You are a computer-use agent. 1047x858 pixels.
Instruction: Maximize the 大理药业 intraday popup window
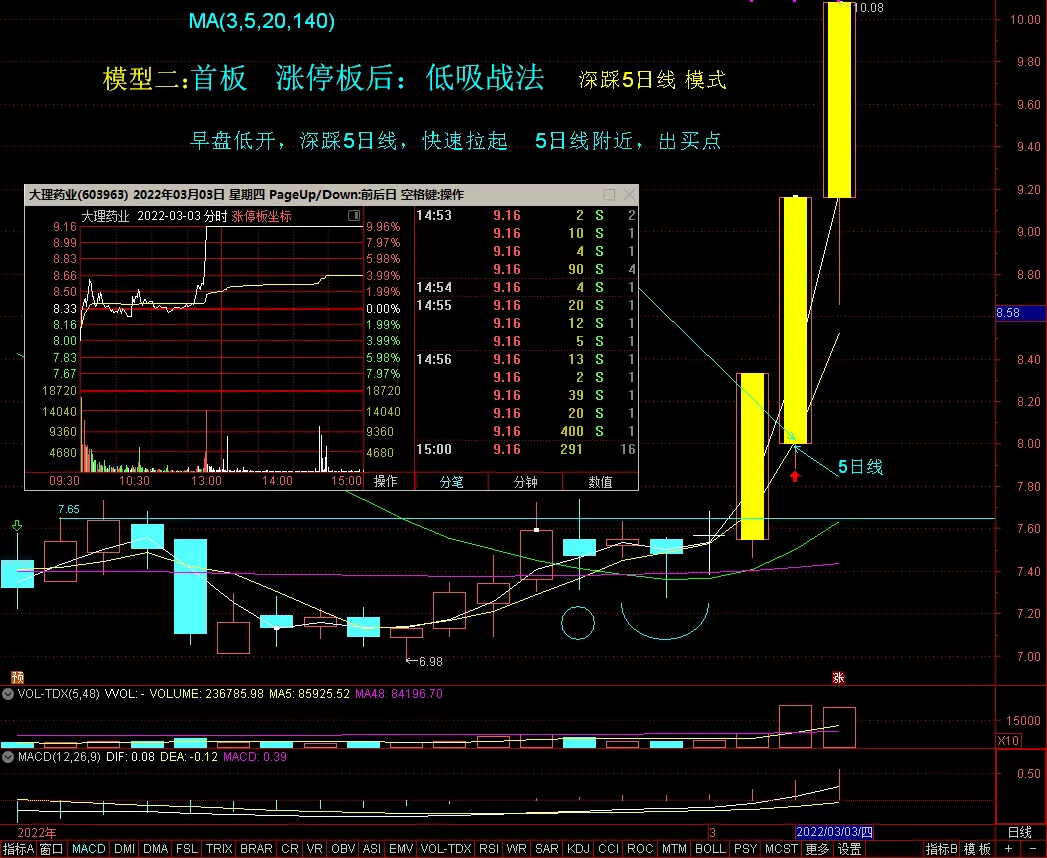(x=609, y=194)
